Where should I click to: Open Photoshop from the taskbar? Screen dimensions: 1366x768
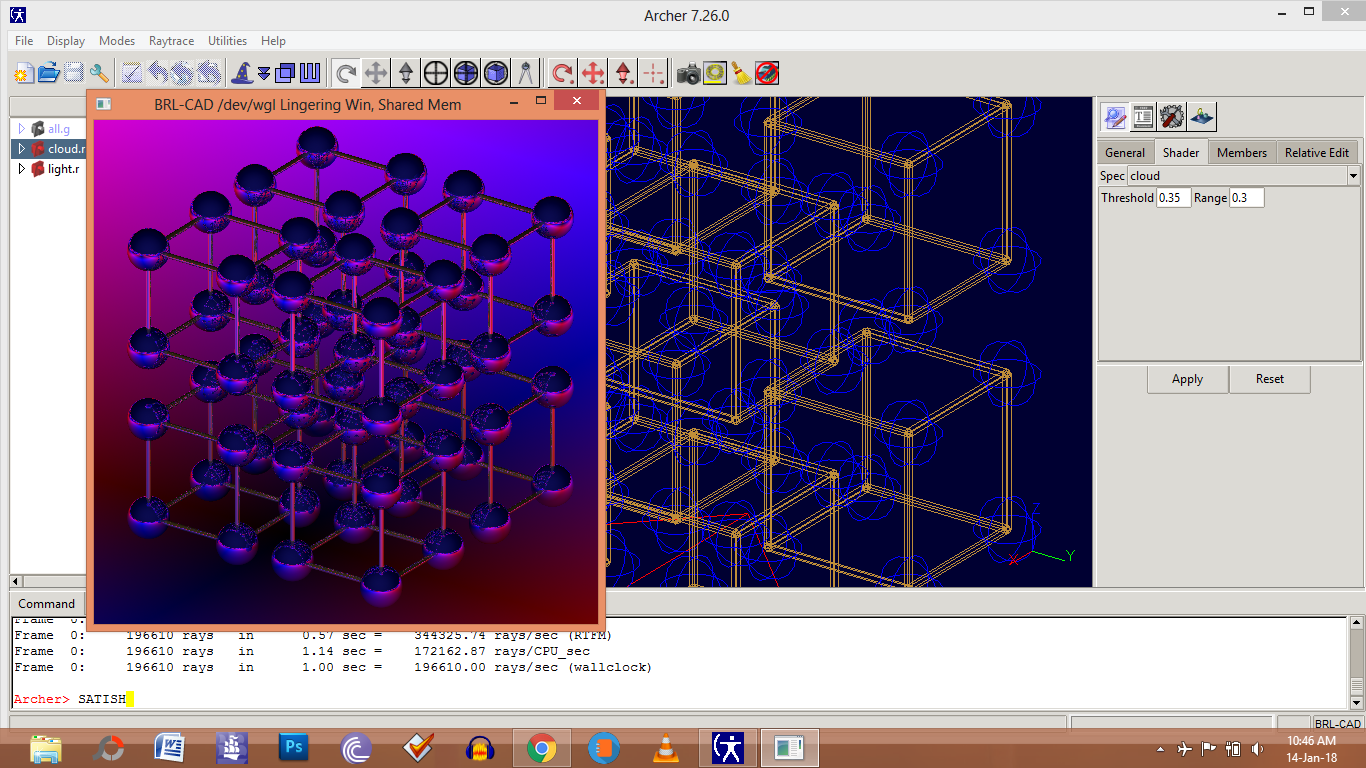294,748
